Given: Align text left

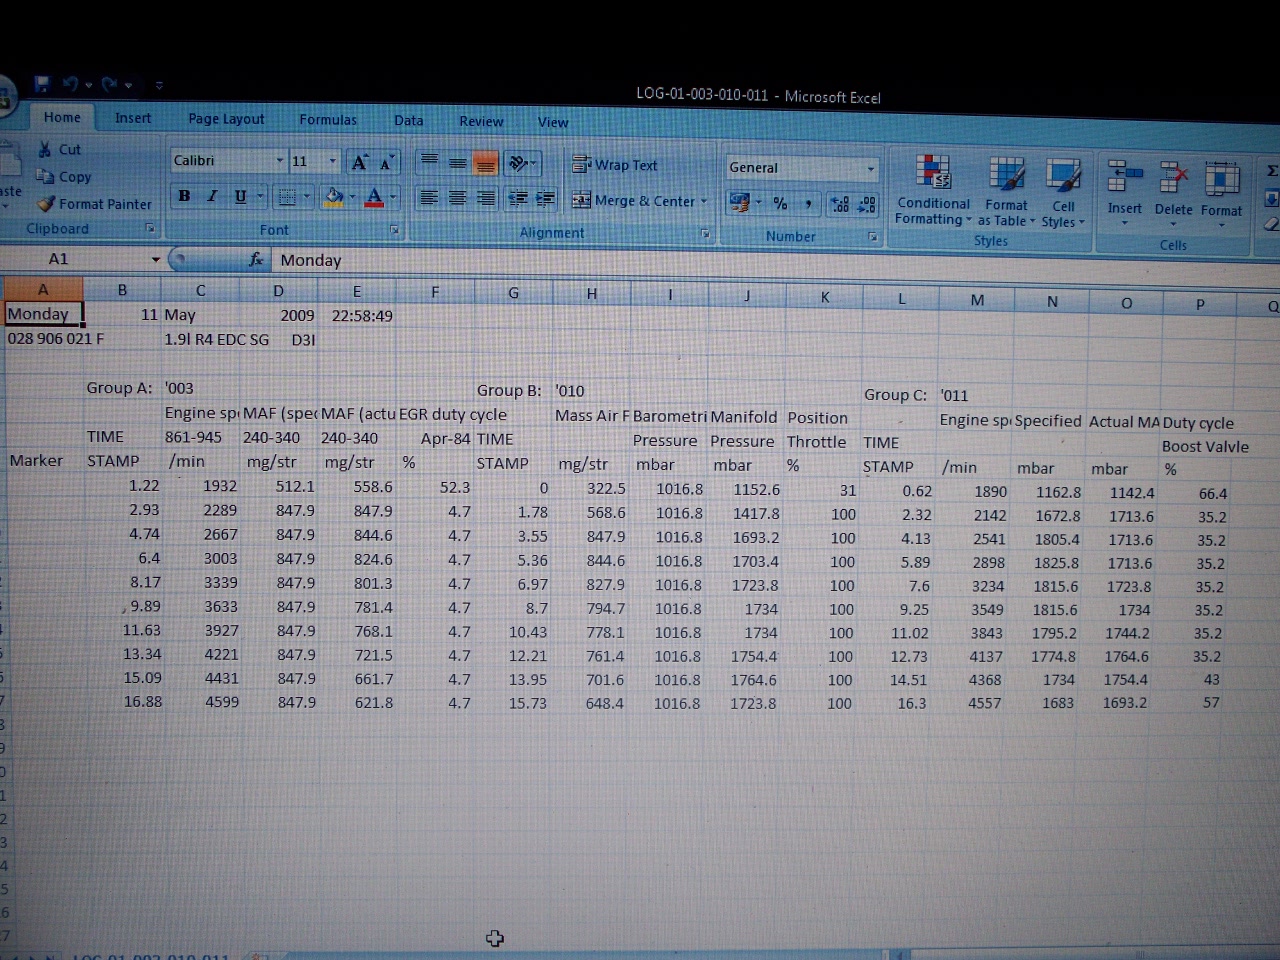Looking at the screenshot, I should (x=429, y=198).
